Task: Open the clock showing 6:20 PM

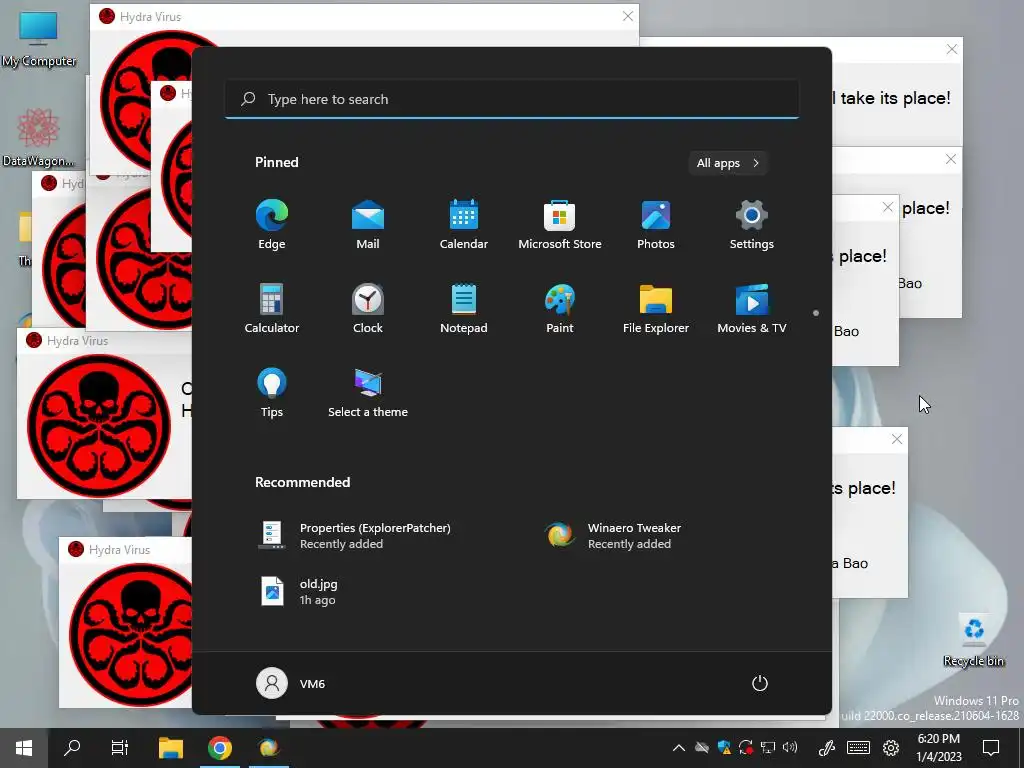Action: 938,748
